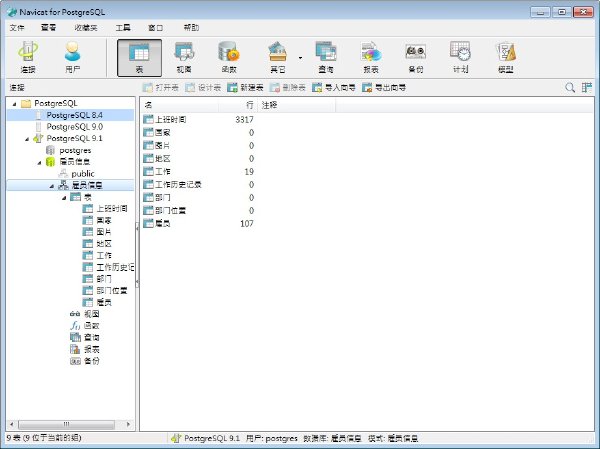Viewport: 600px width, 449px height.
Task: Collapse the 雇员信息 schema node arrow
Action: [52, 186]
